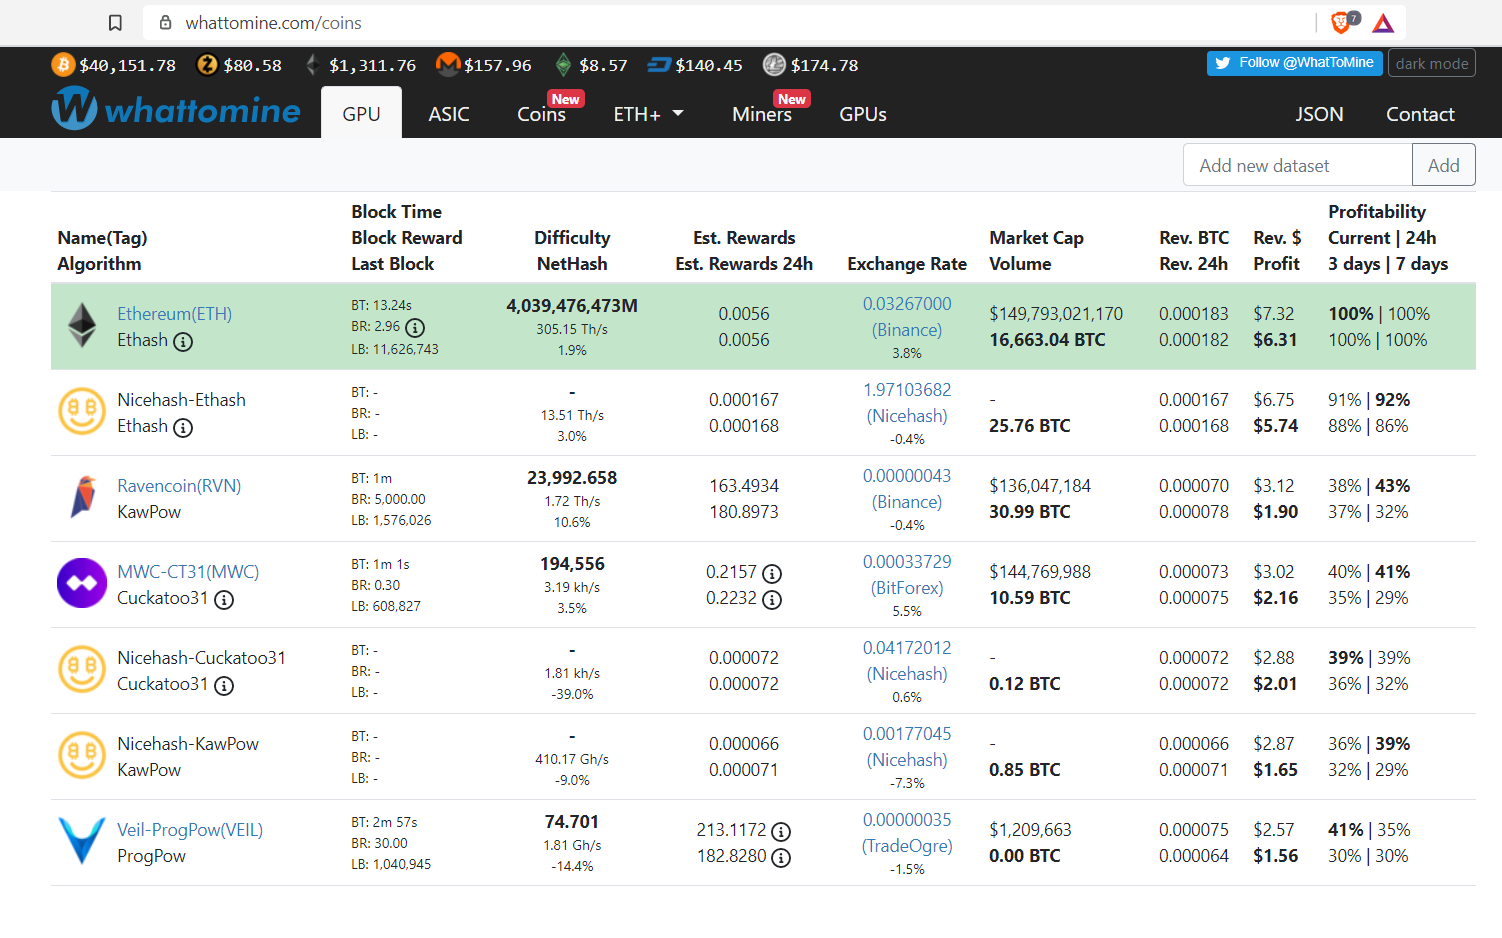The width and height of the screenshot is (1502, 938).
Task: Click the Litecoin price icon
Action: [x=774, y=65]
